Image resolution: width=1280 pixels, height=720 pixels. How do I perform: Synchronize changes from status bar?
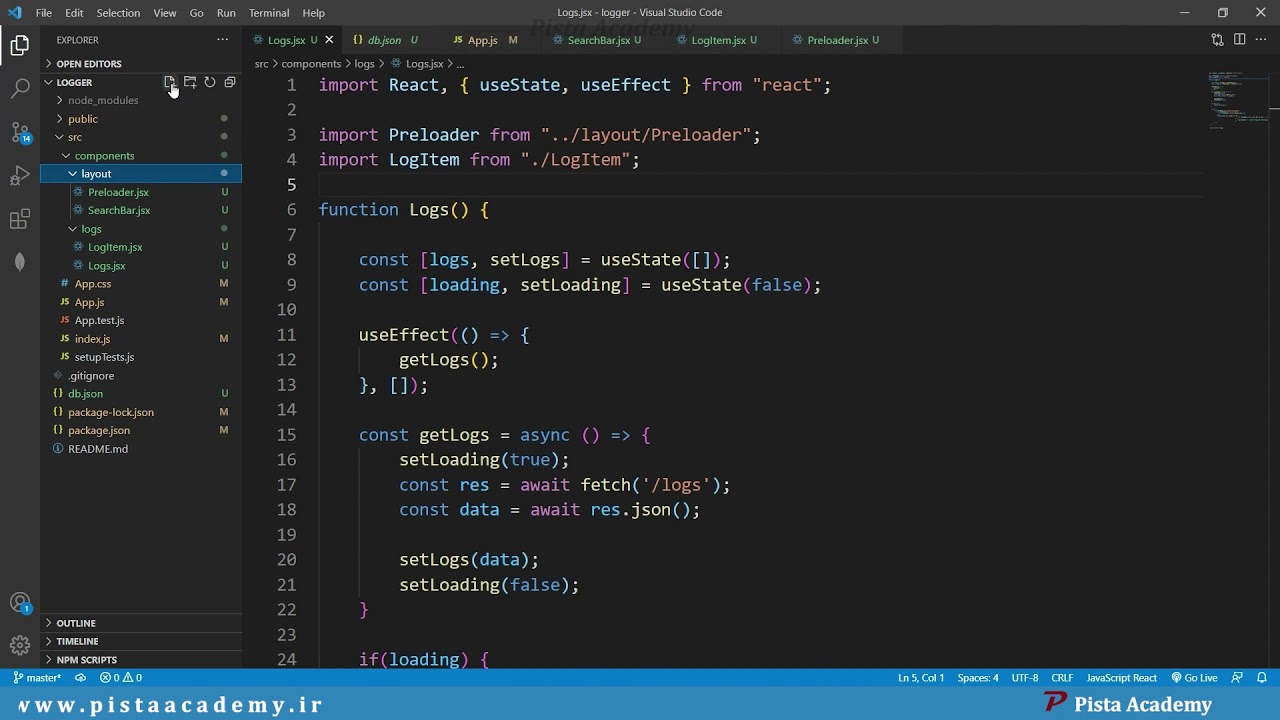[x=81, y=678]
